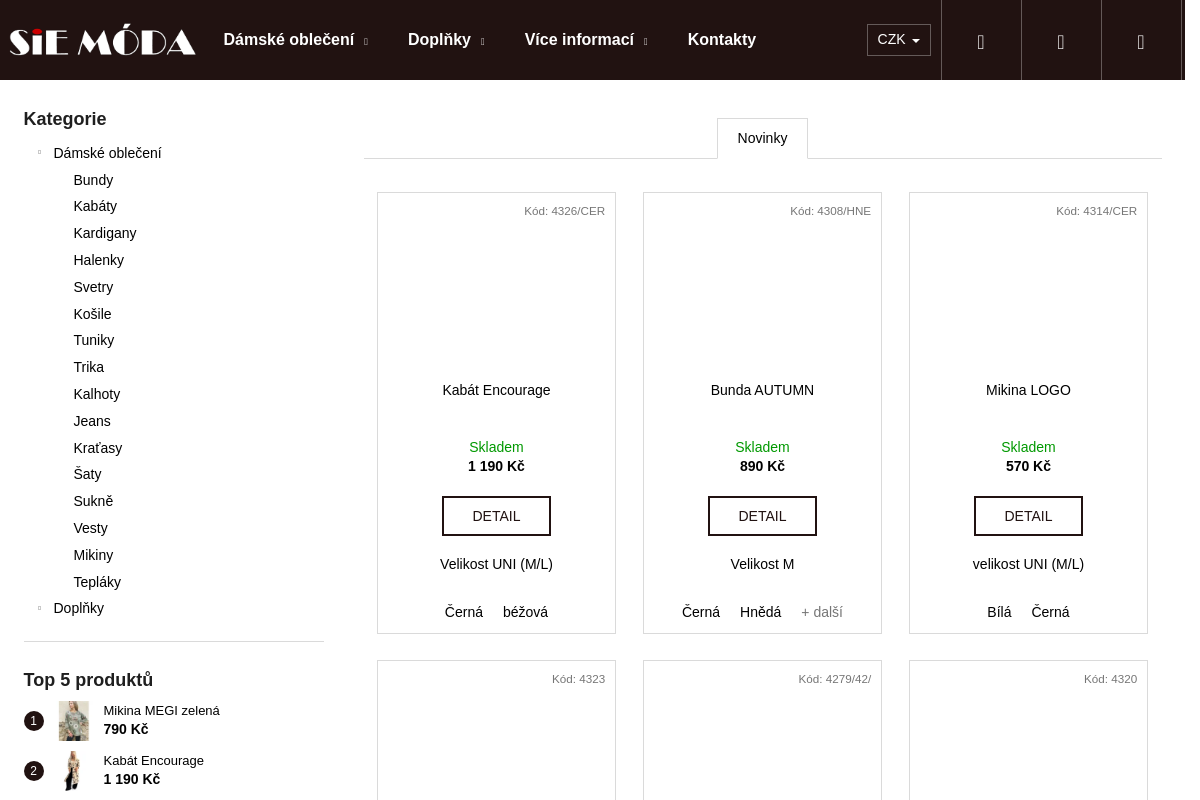Screen dimensions: 1200x800
Task: Click the header icon beside the CZK selector
Action: point(980,41)
